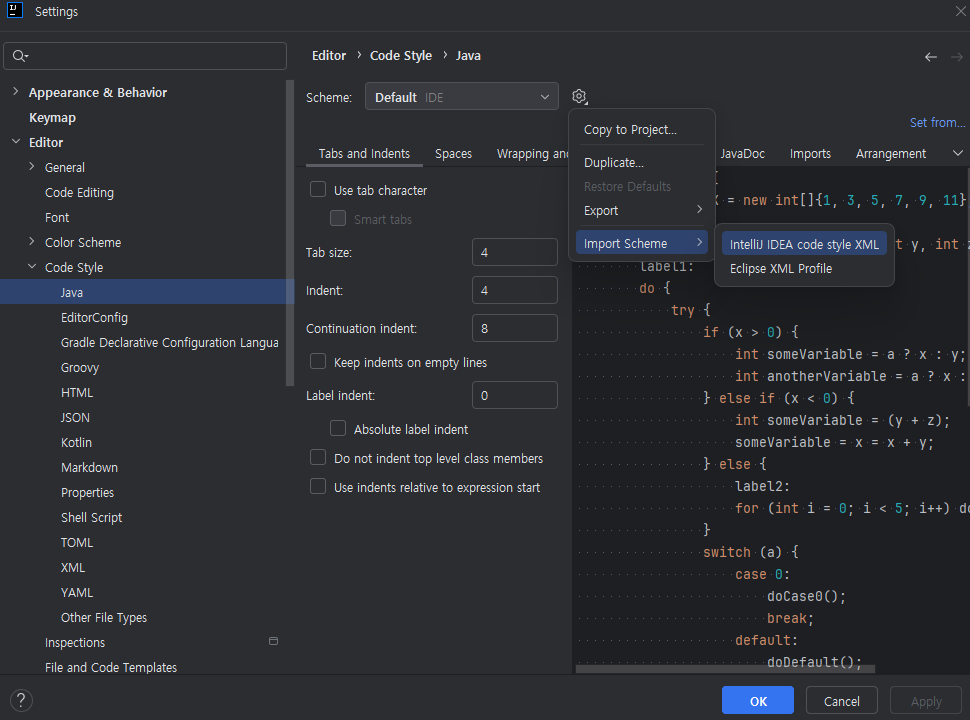Select EditorConfig under Code Style
This screenshot has width=970, height=720.
point(94,317)
